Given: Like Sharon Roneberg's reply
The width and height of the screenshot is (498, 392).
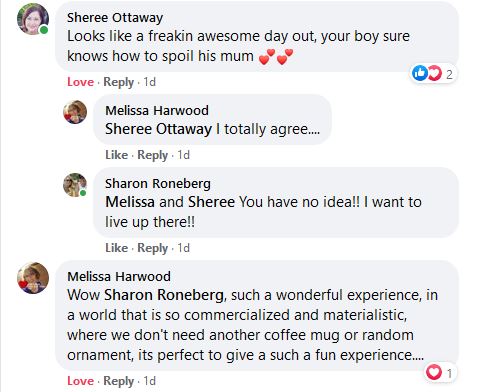Looking at the screenshot, I should (116, 248).
